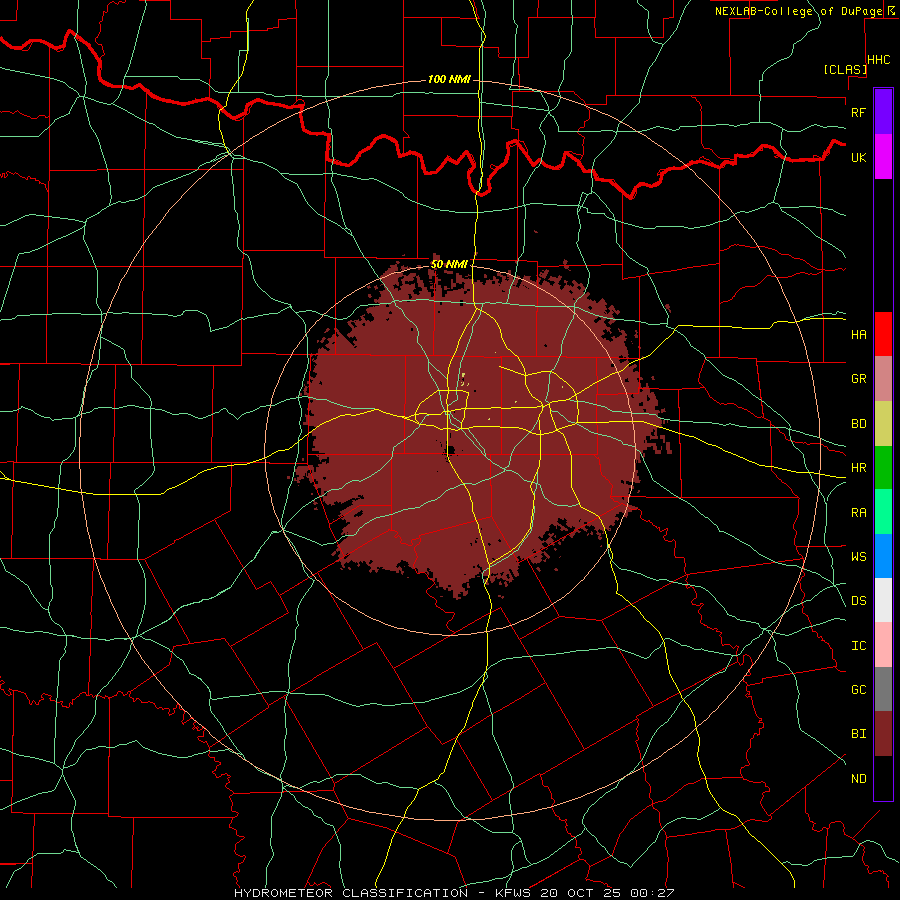Click the GR legend label
This screenshot has width=900, height=900.
858,379
